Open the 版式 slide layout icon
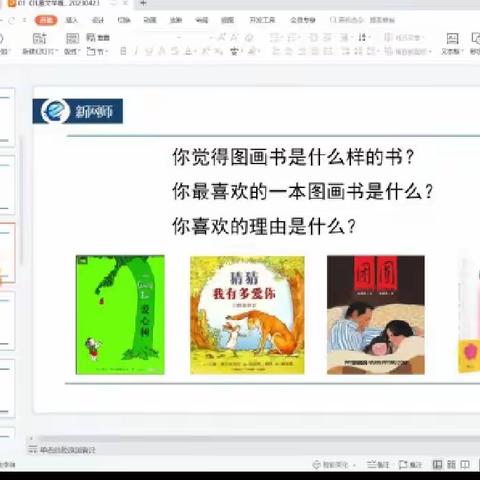This screenshot has width=480, height=480. point(72,39)
